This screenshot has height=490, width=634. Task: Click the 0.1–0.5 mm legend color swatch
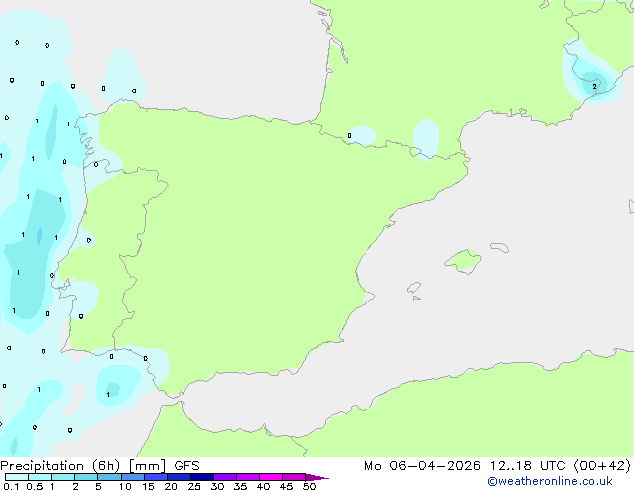17,477
